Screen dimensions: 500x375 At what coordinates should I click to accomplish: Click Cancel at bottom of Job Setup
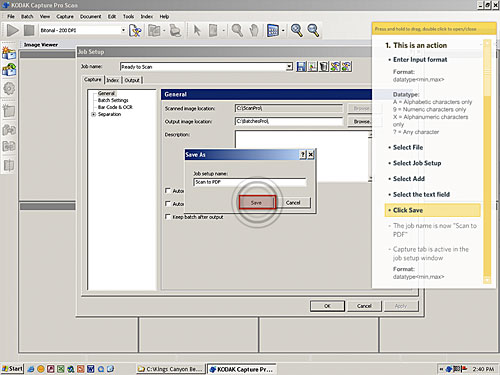coord(364,306)
